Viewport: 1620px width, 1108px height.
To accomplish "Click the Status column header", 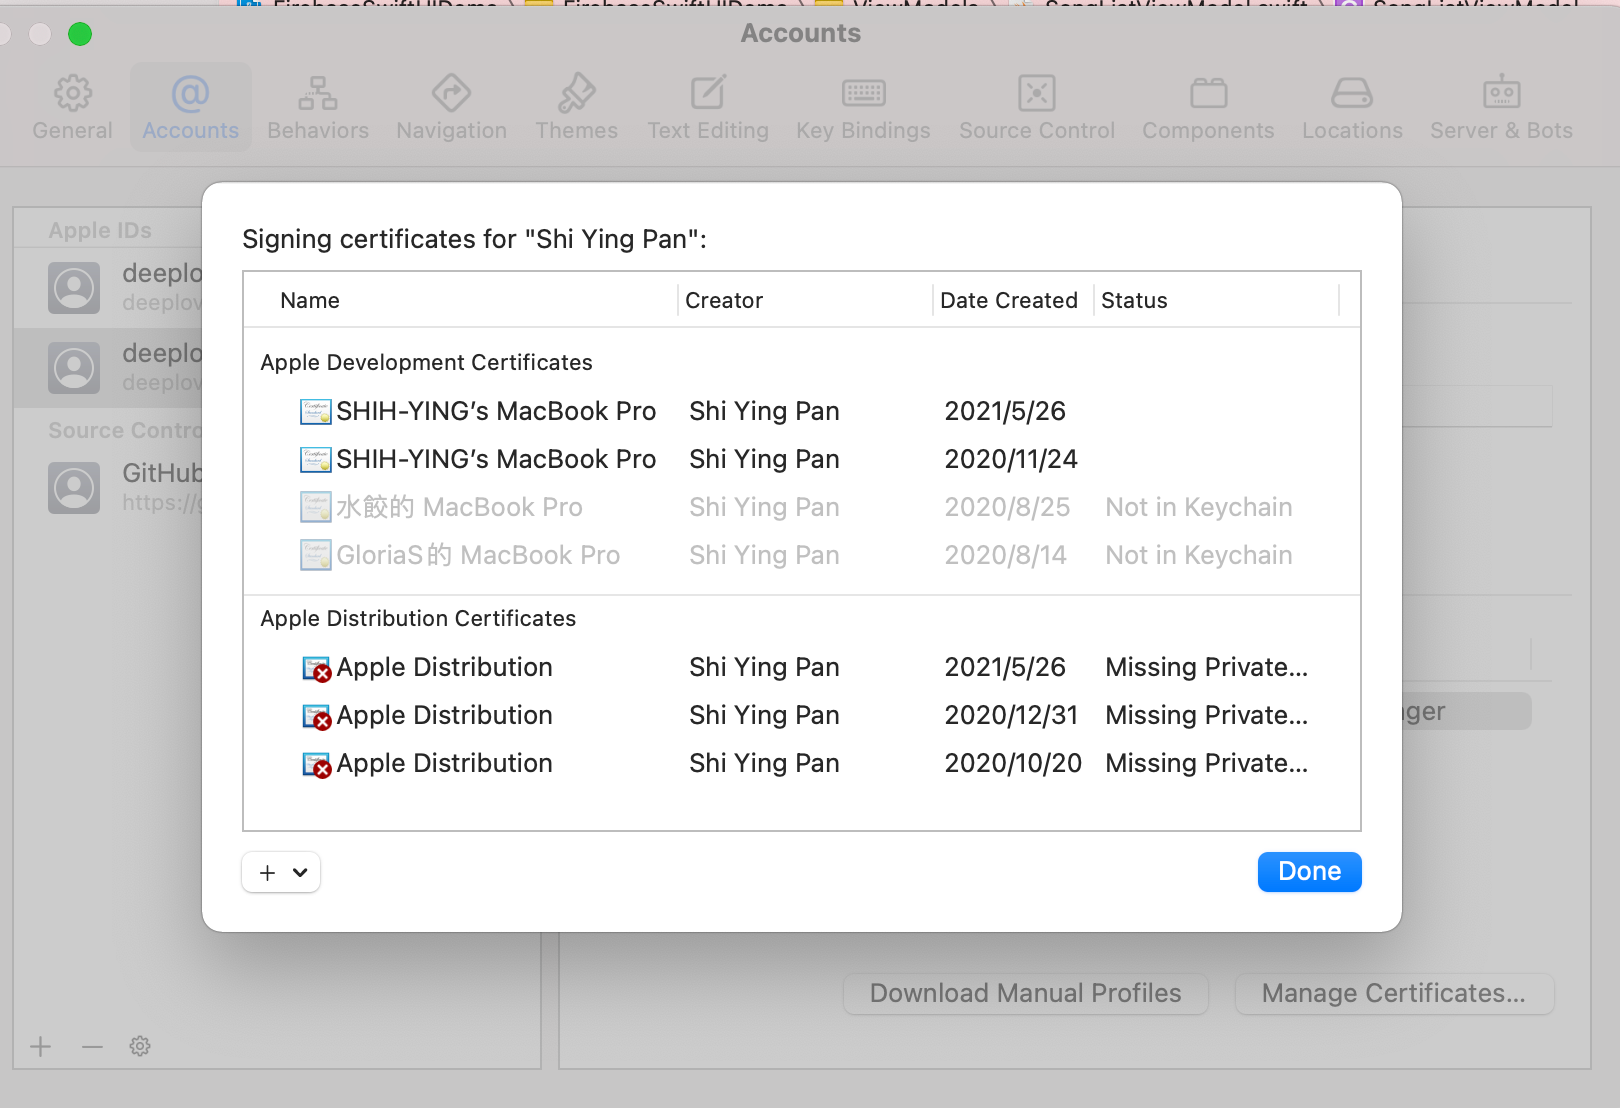I will [x=1134, y=301].
